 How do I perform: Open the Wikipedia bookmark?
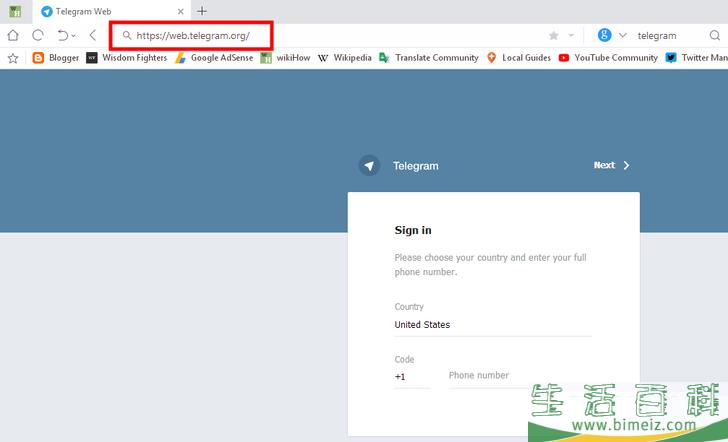(x=345, y=58)
